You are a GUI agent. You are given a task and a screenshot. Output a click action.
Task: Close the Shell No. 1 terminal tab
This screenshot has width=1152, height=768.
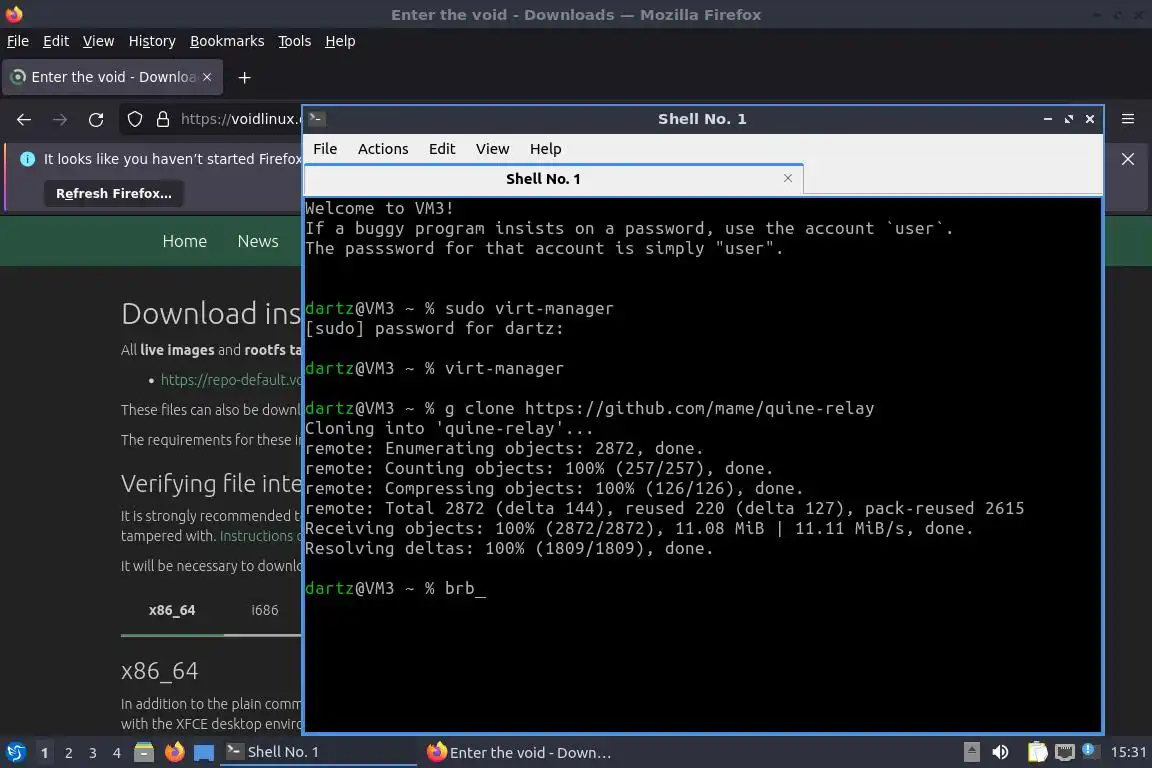tap(788, 178)
